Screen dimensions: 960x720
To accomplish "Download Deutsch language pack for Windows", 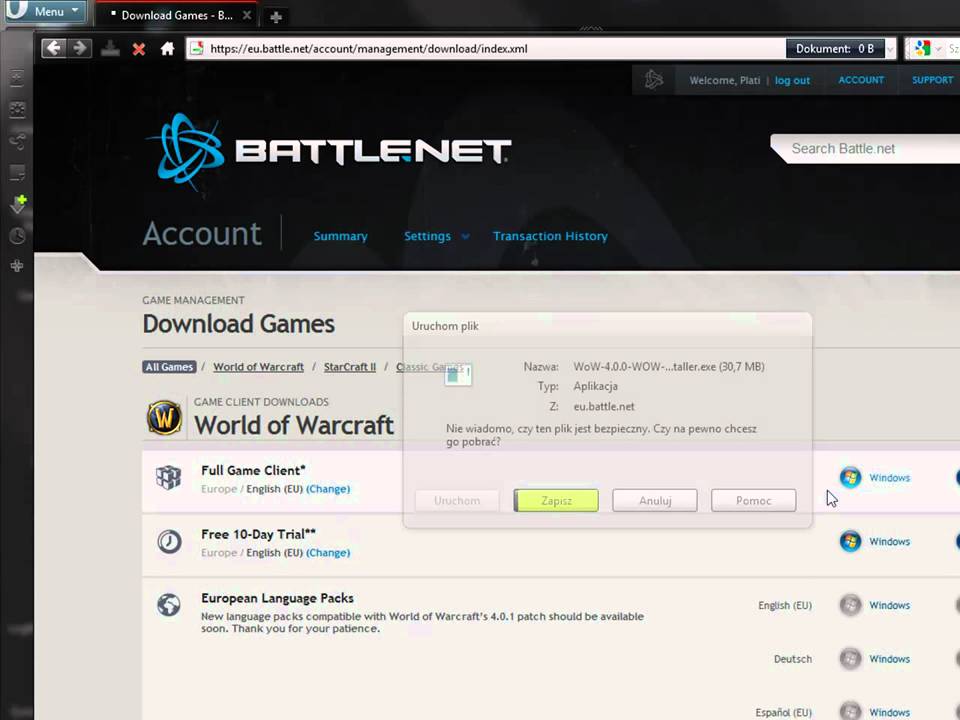I will pos(874,659).
